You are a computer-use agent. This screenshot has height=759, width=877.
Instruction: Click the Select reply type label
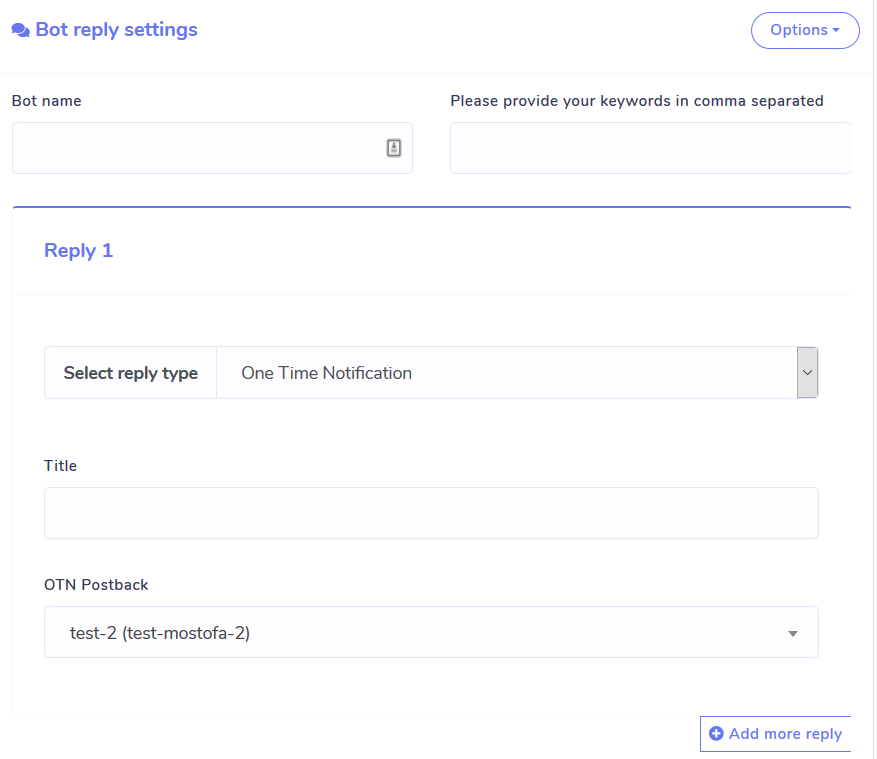click(x=130, y=373)
